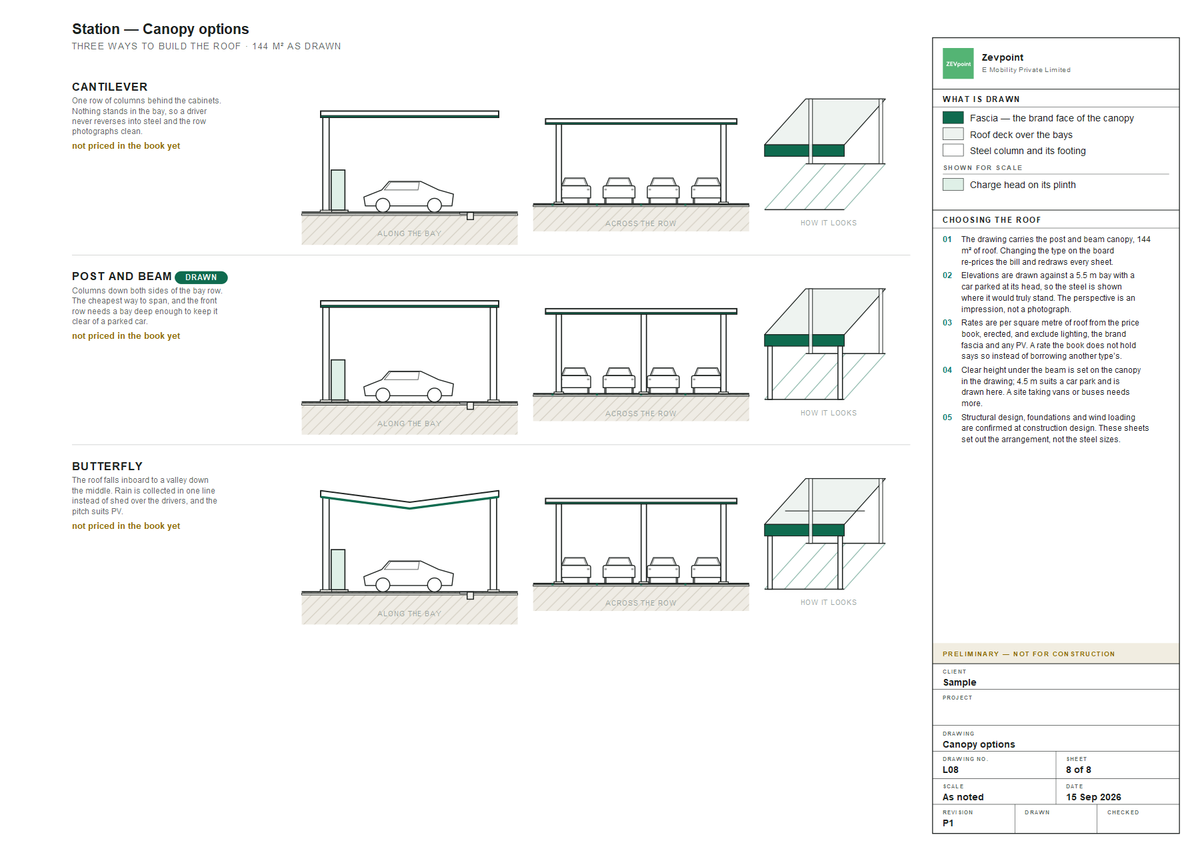Click 'ACROSS THE ROW' label under the Butterfly drawing

(x=641, y=603)
